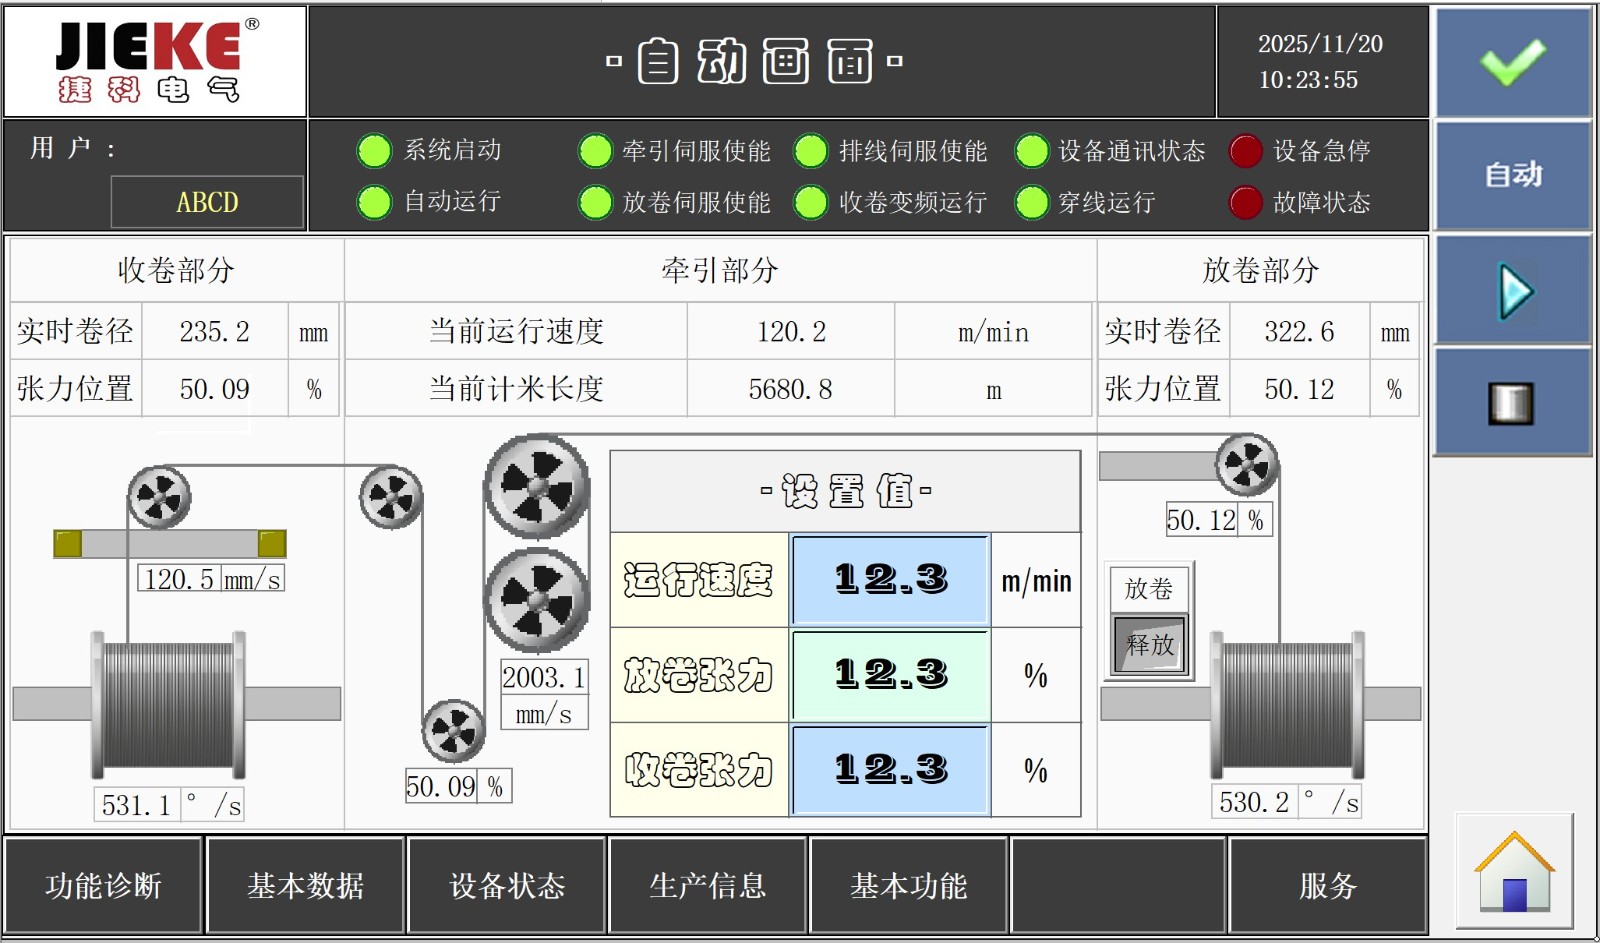
Task: Click the ABCD user name field
Action: (207, 203)
